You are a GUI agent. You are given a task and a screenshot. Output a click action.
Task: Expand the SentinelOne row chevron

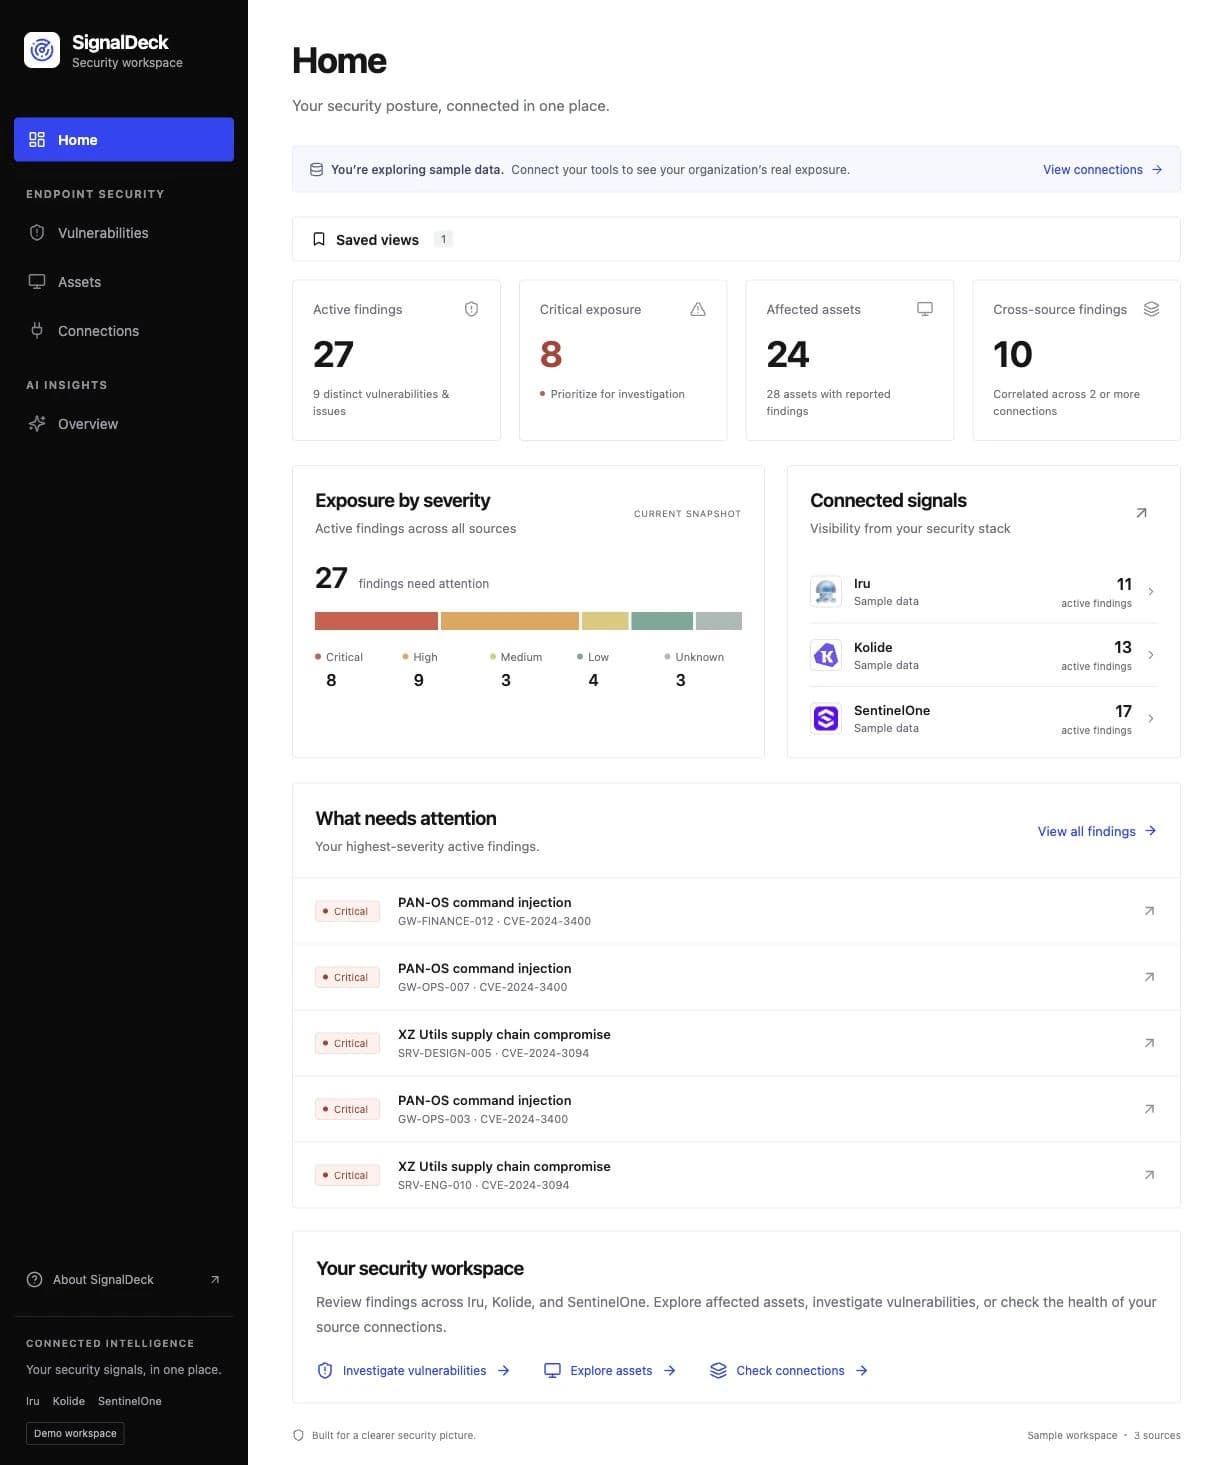coord(1151,718)
